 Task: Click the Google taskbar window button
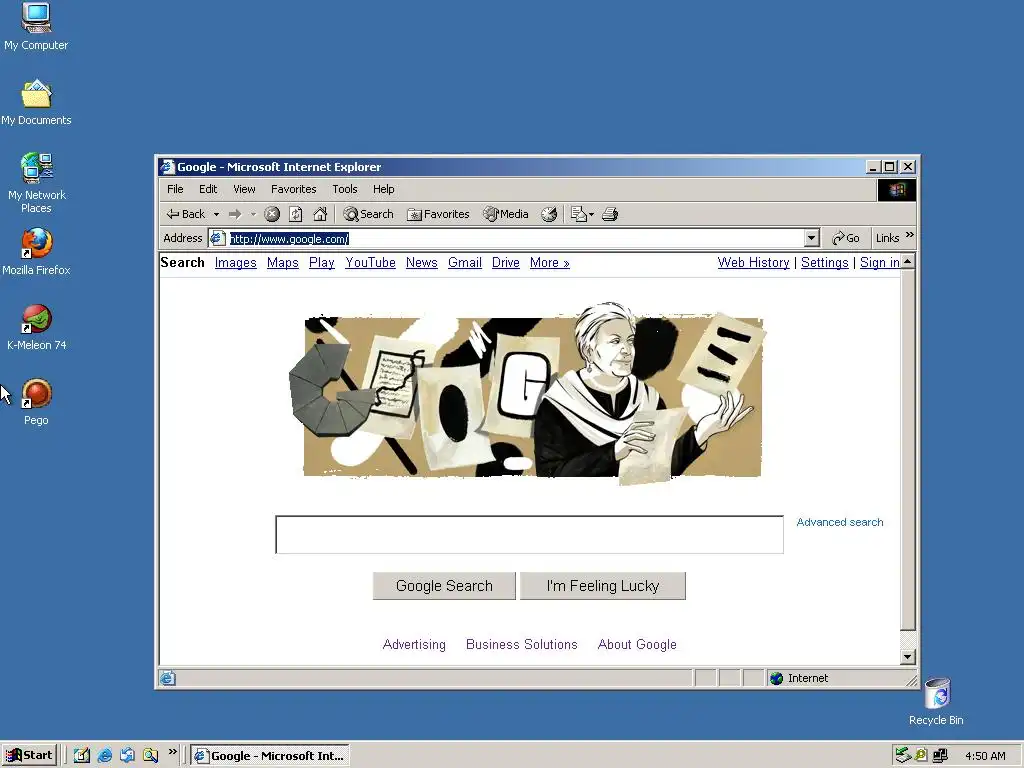tap(270, 756)
